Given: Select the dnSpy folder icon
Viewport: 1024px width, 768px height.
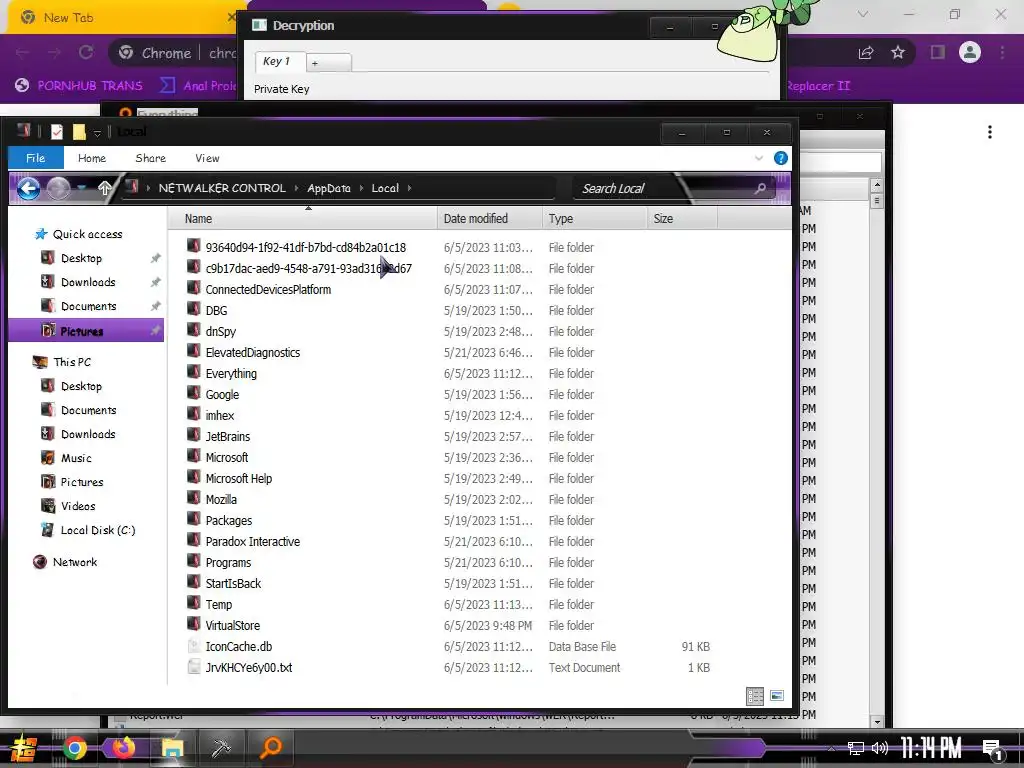Looking at the screenshot, I should pyautogui.click(x=193, y=330).
